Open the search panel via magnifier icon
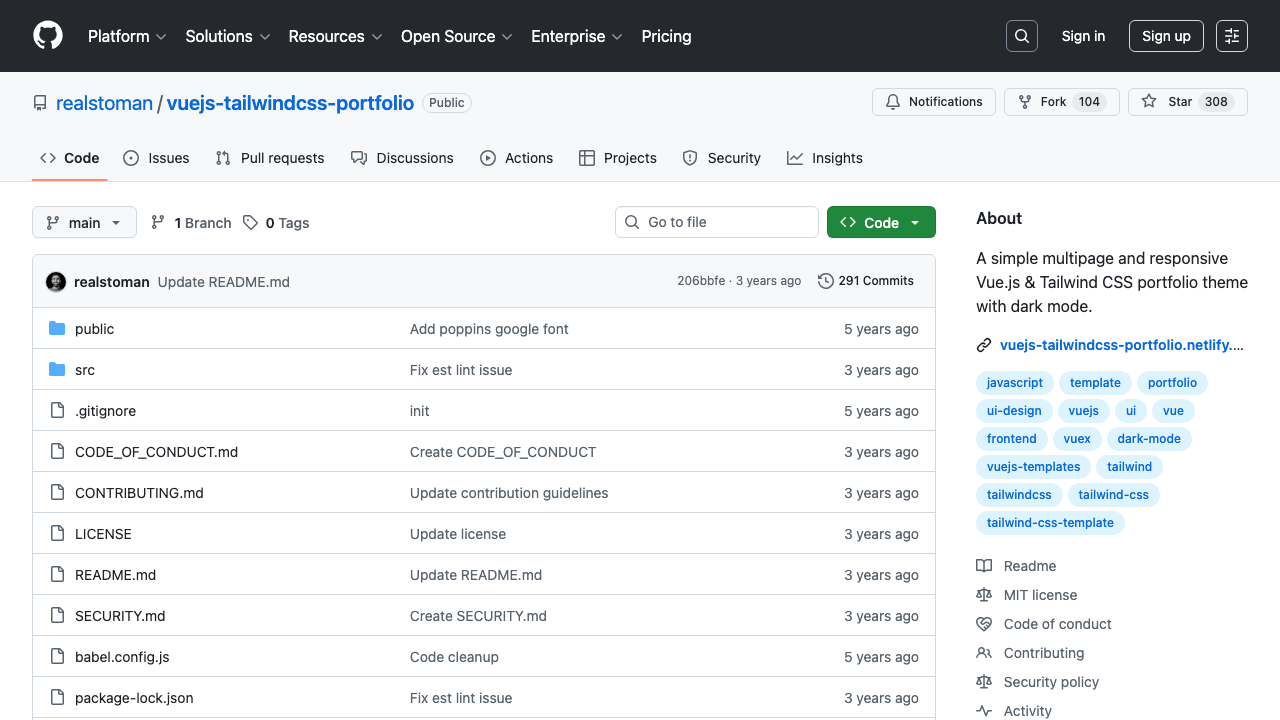Screen dimensions: 1280x720 tap(1021, 35)
